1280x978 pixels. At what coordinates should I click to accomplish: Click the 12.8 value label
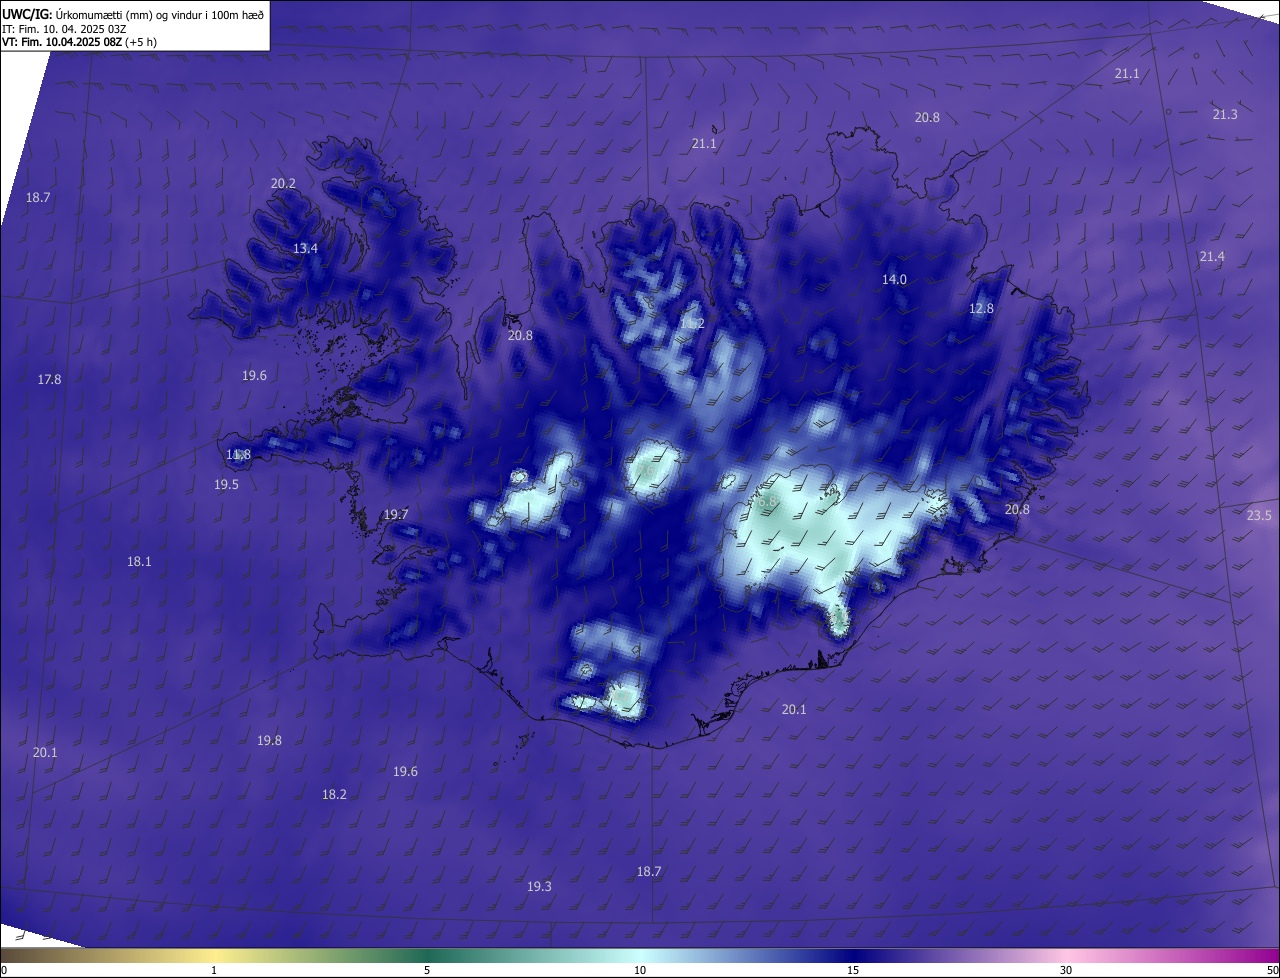click(981, 308)
